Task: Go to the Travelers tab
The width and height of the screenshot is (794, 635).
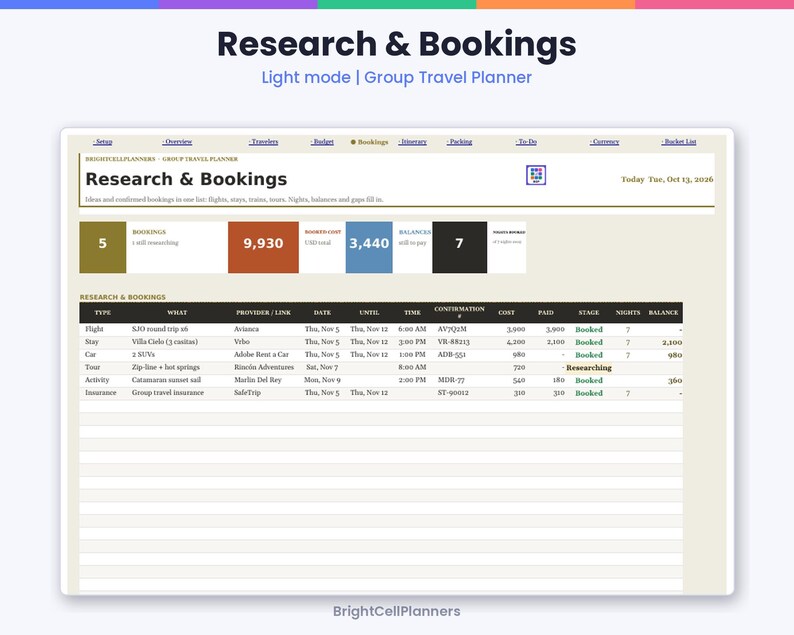Action: point(263,142)
